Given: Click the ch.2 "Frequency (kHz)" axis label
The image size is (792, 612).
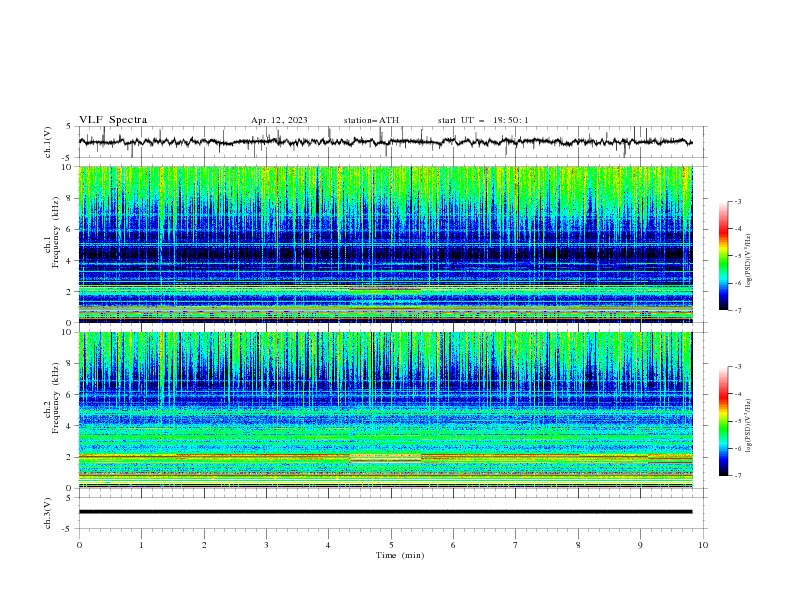Looking at the screenshot, I should coord(55,397).
